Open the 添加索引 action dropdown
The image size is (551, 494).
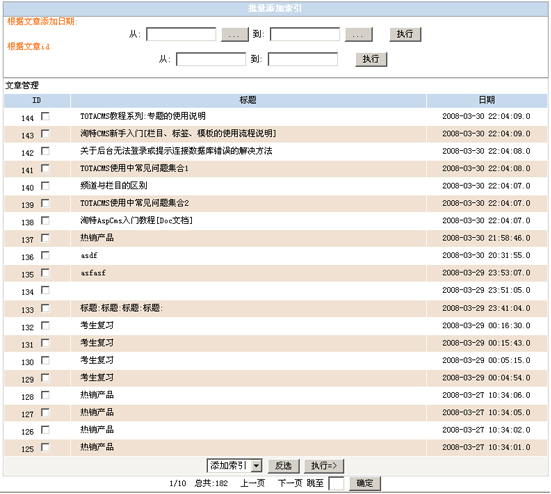pos(234,466)
